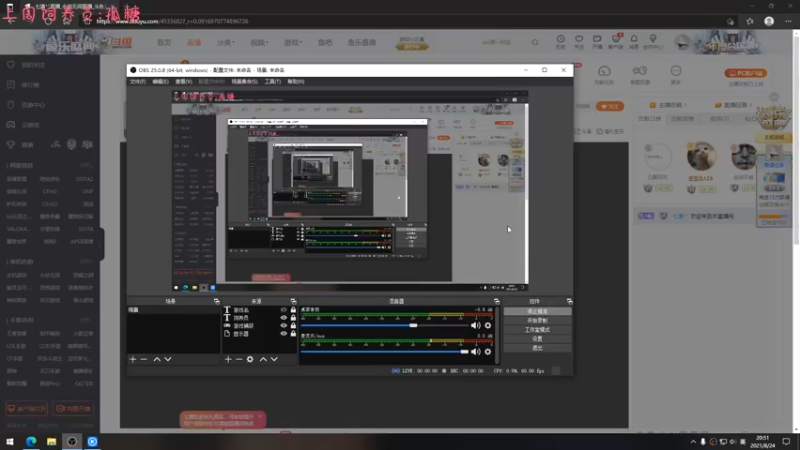The height and width of the screenshot is (450, 800).
Task: Open the 文件(F) menu in OBS
Action: (x=138, y=82)
